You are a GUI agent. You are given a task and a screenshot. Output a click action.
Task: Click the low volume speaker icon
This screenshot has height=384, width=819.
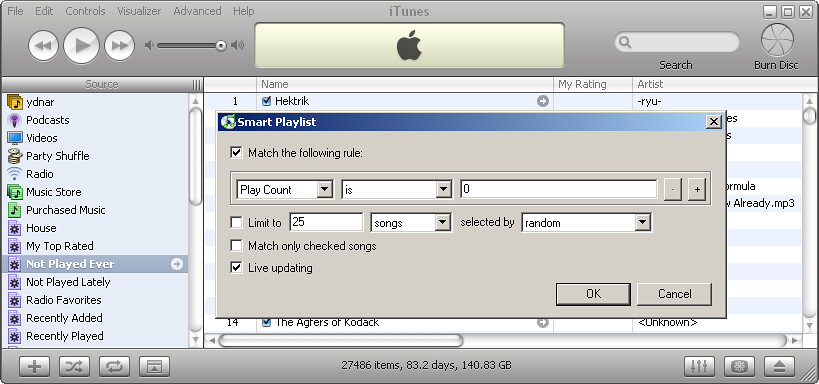pos(149,45)
